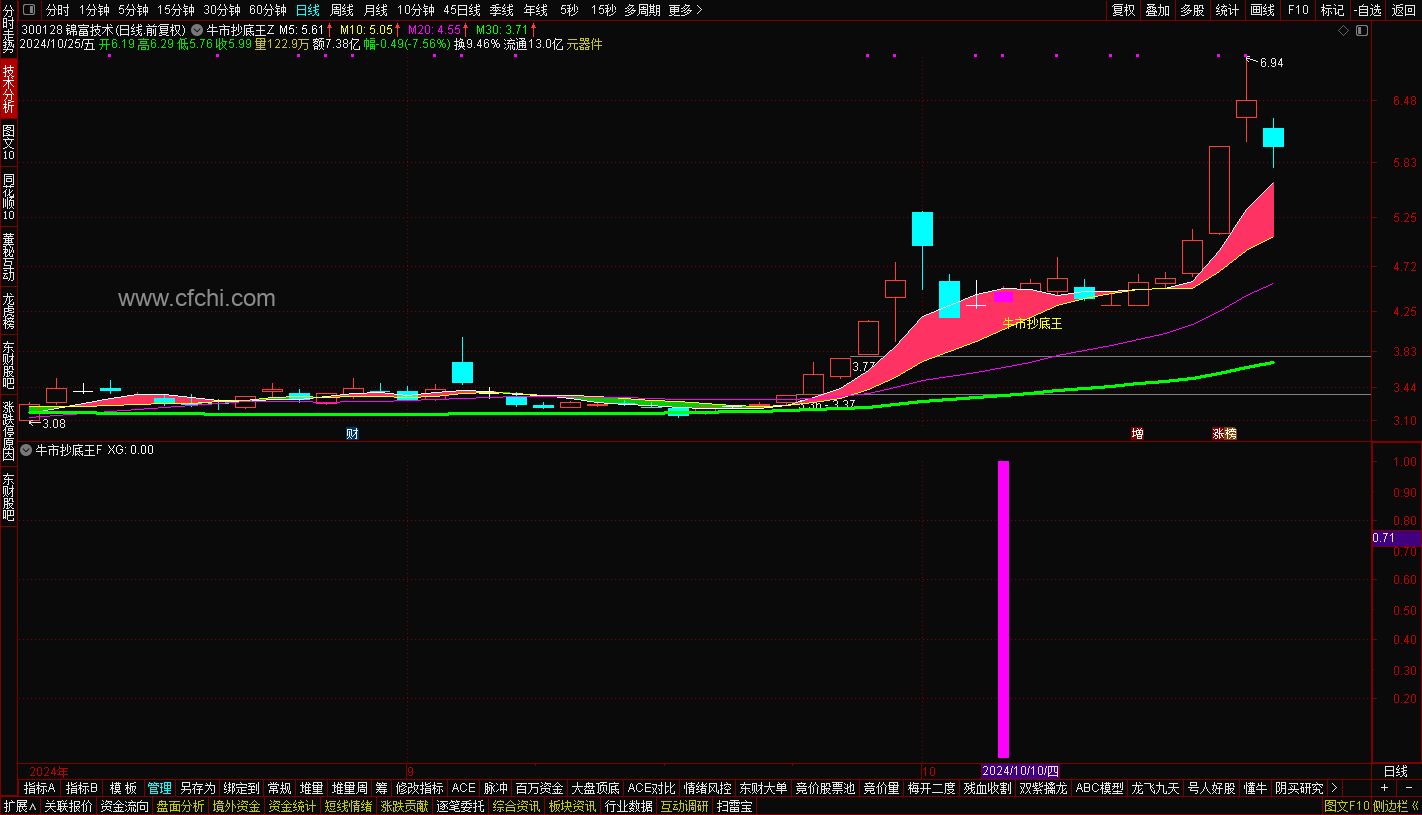Click the 叠加 overlay button
Viewport: 1422px width, 815px height.
pos(1158,10)
